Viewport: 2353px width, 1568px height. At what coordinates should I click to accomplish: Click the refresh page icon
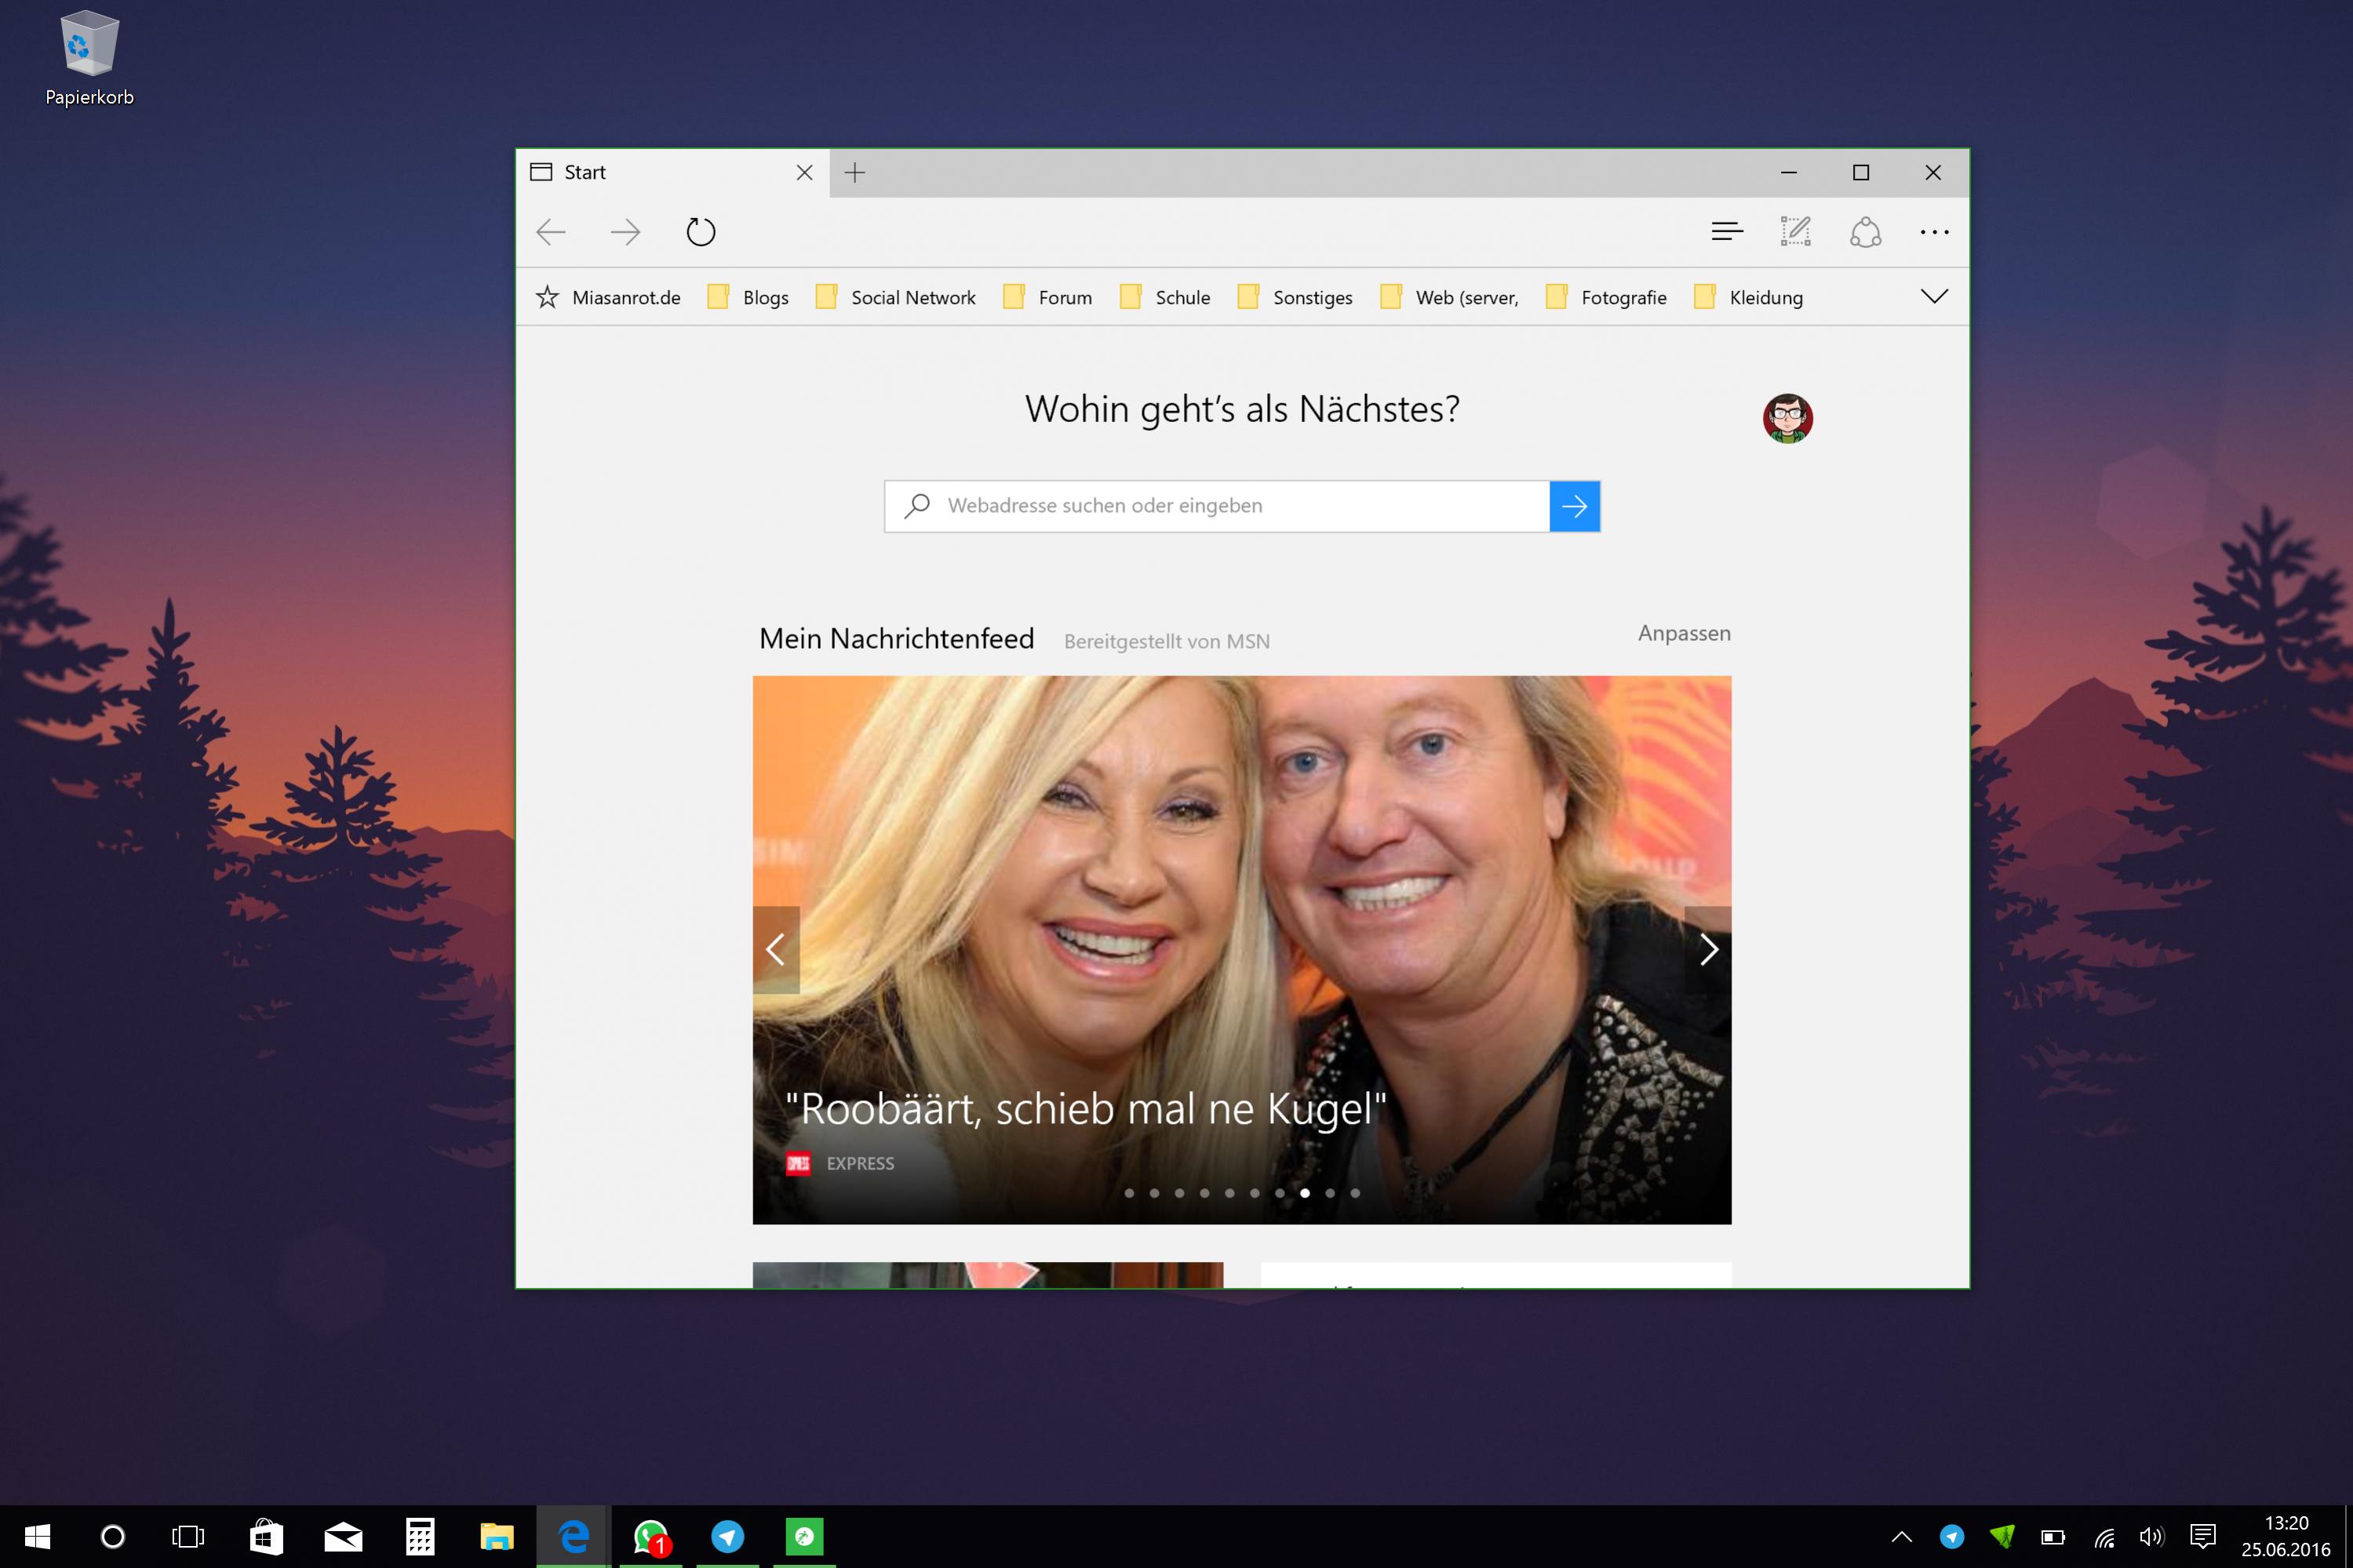click(700, 232)
